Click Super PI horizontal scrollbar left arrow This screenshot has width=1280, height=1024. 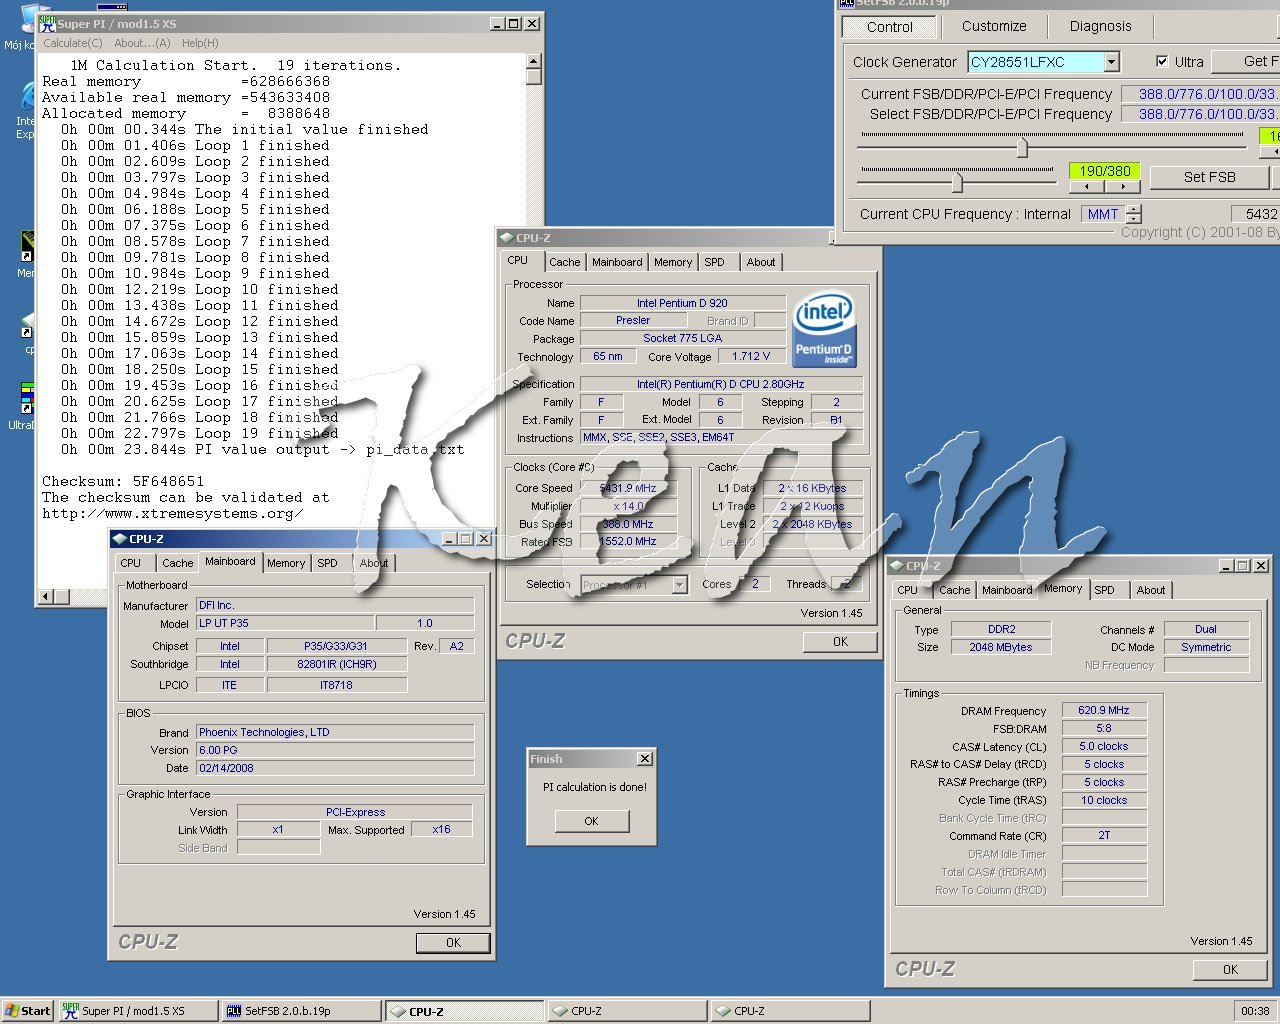[45, 597]
